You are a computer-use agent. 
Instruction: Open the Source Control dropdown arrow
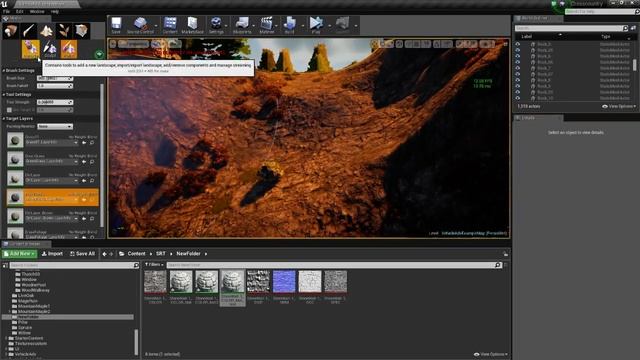(x=156, y=26)
